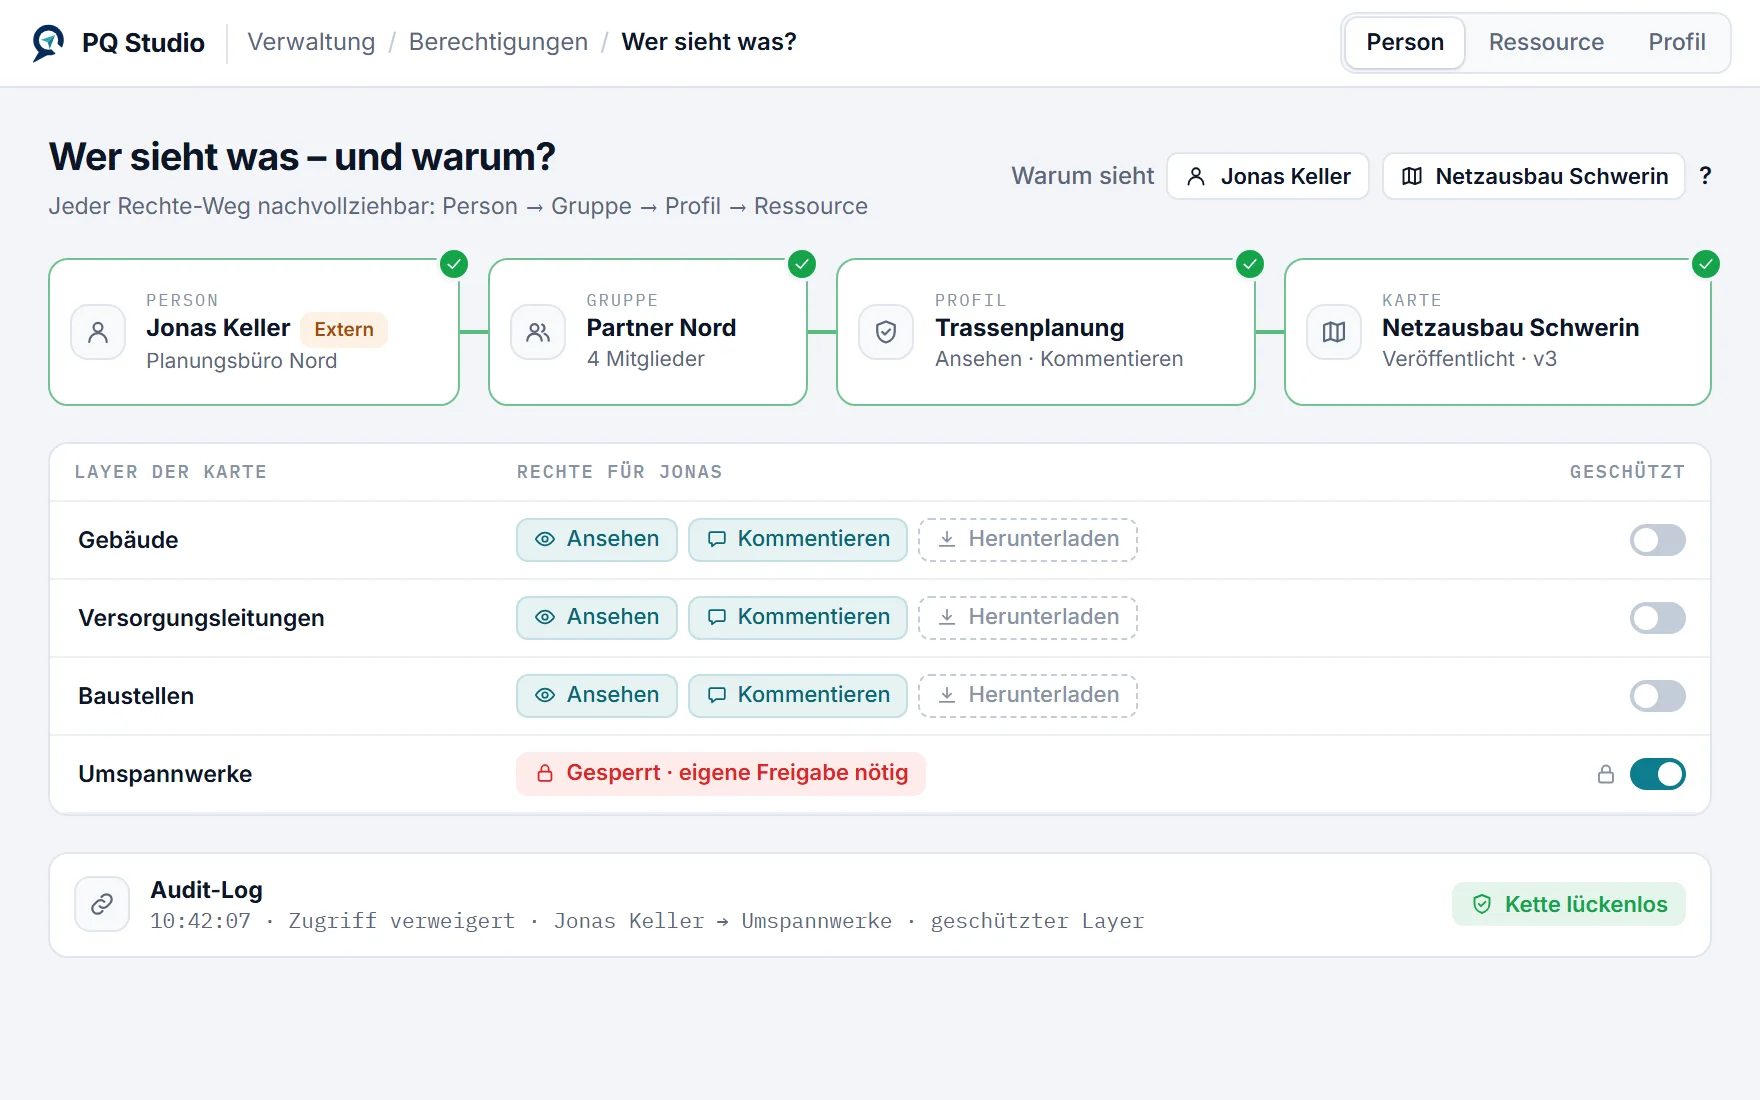
Task: Click Kommentieren right for Versorgungsleitungen
Action: (798, 618)
